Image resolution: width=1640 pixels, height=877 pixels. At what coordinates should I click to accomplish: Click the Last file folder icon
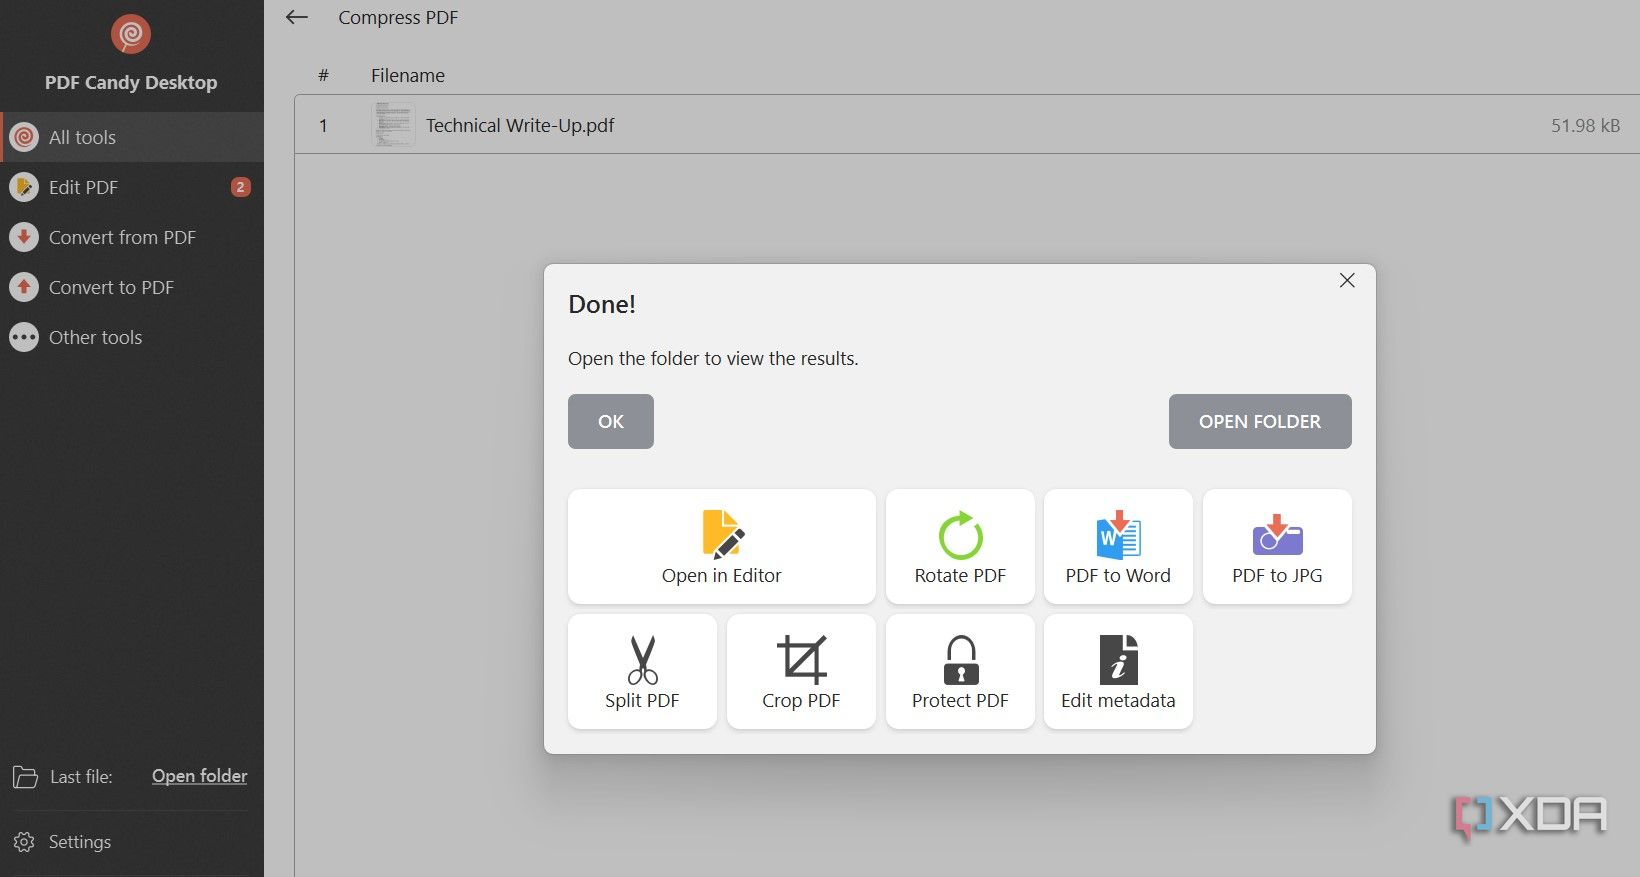pos(25,777)
